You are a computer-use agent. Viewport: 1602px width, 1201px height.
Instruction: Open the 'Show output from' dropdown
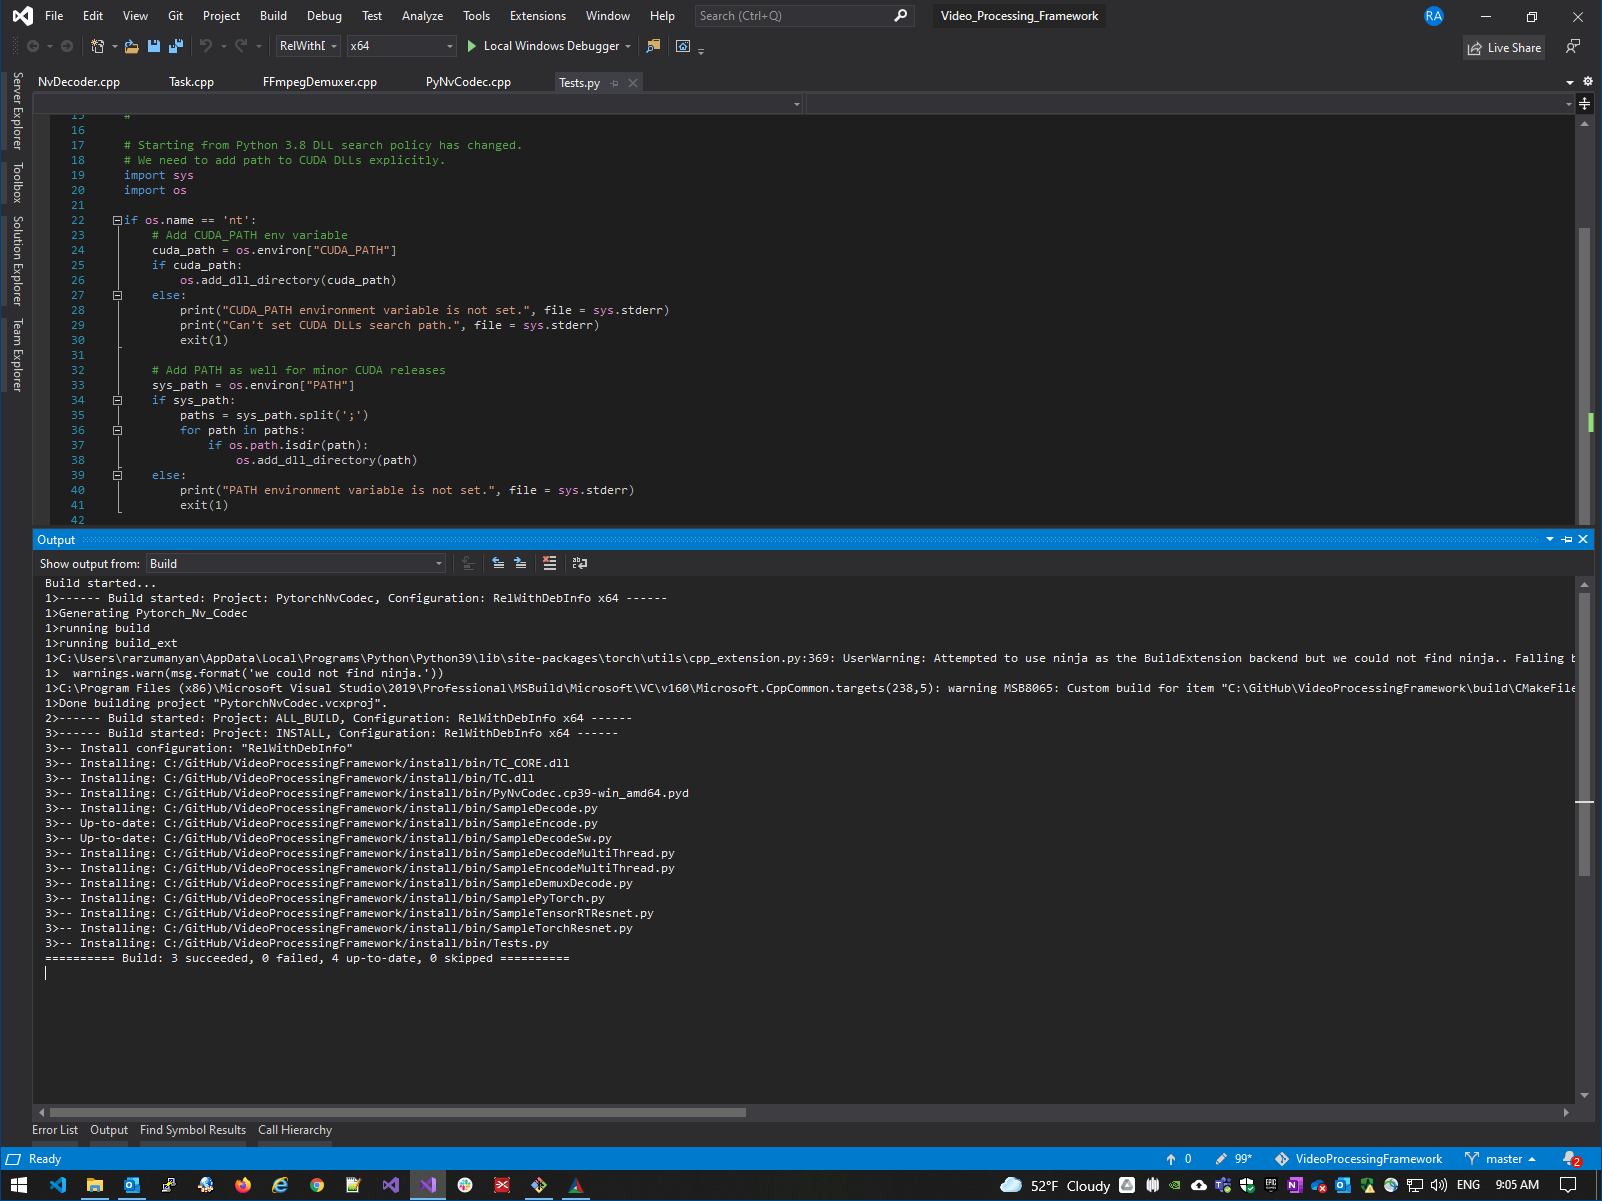pyautogui.click(x=438, y=563)
